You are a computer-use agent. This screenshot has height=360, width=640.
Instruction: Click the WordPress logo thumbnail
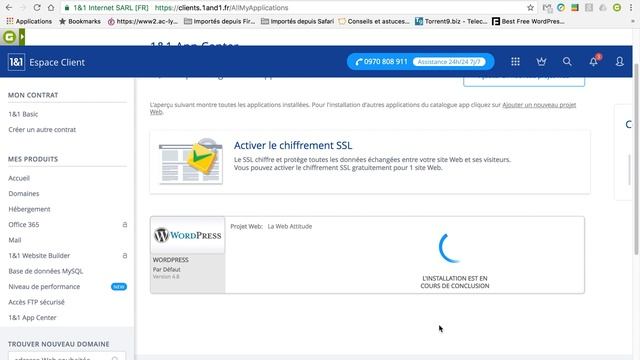point(188,235)
